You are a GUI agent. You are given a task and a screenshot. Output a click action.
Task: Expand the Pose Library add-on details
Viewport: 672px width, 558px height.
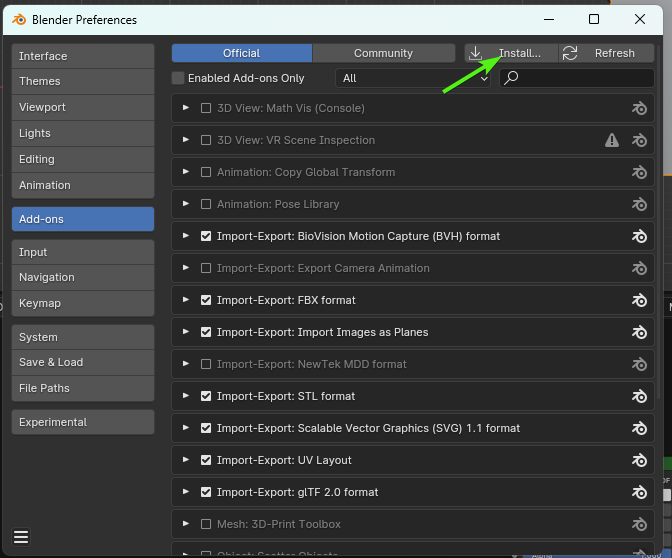186,204
